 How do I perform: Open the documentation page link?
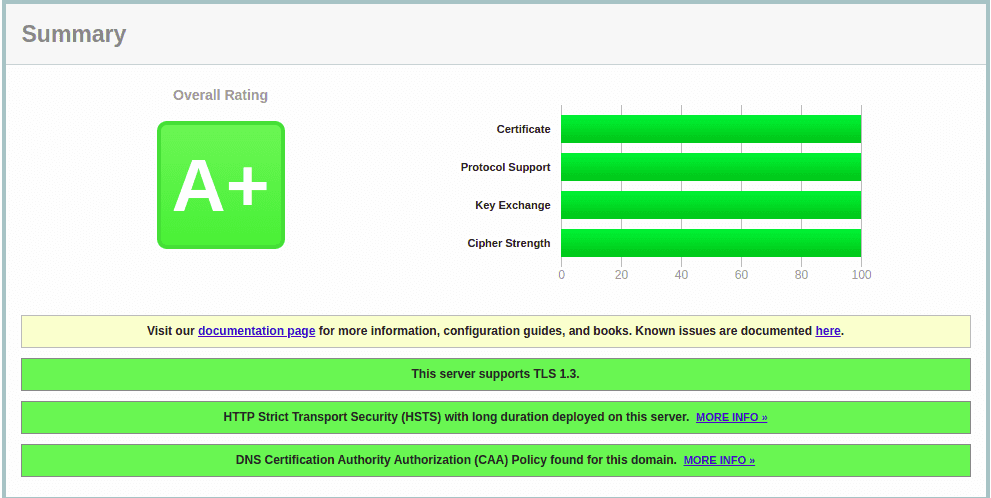point(256,331)
